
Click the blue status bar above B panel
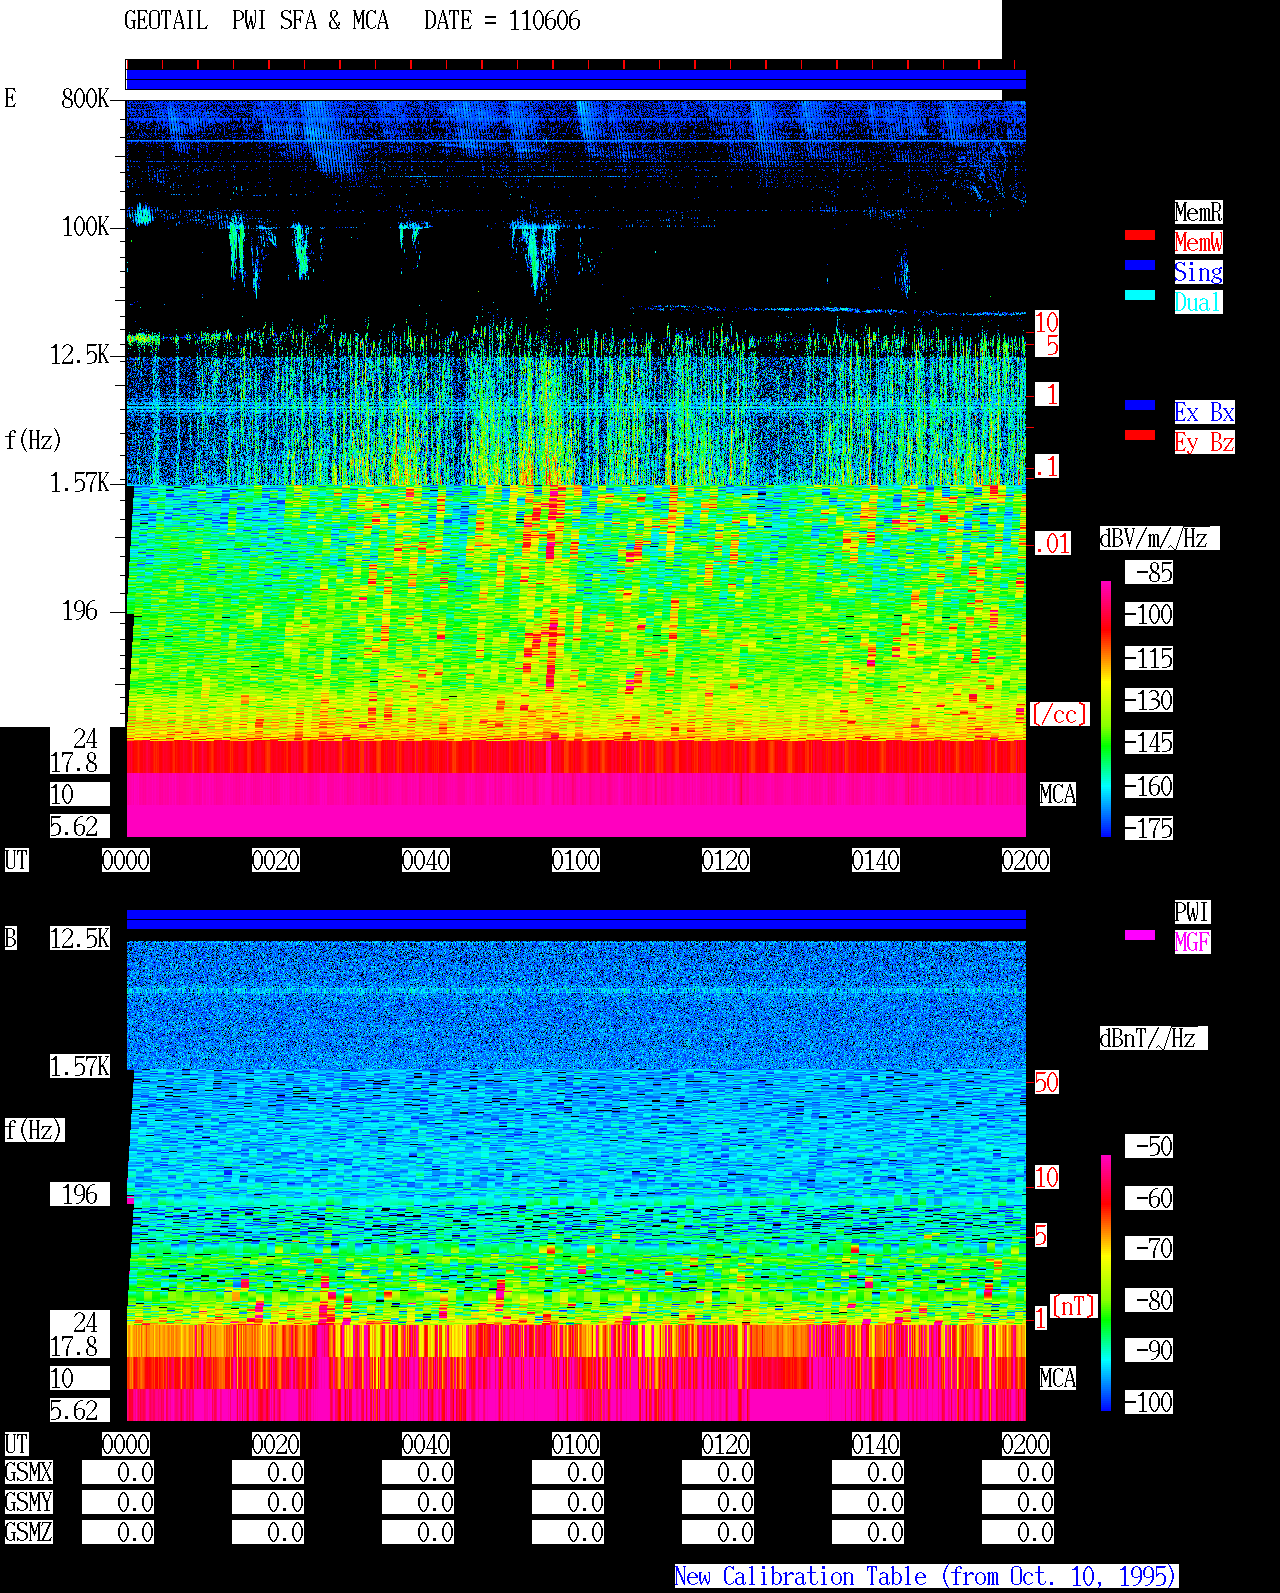pos(576,919)
